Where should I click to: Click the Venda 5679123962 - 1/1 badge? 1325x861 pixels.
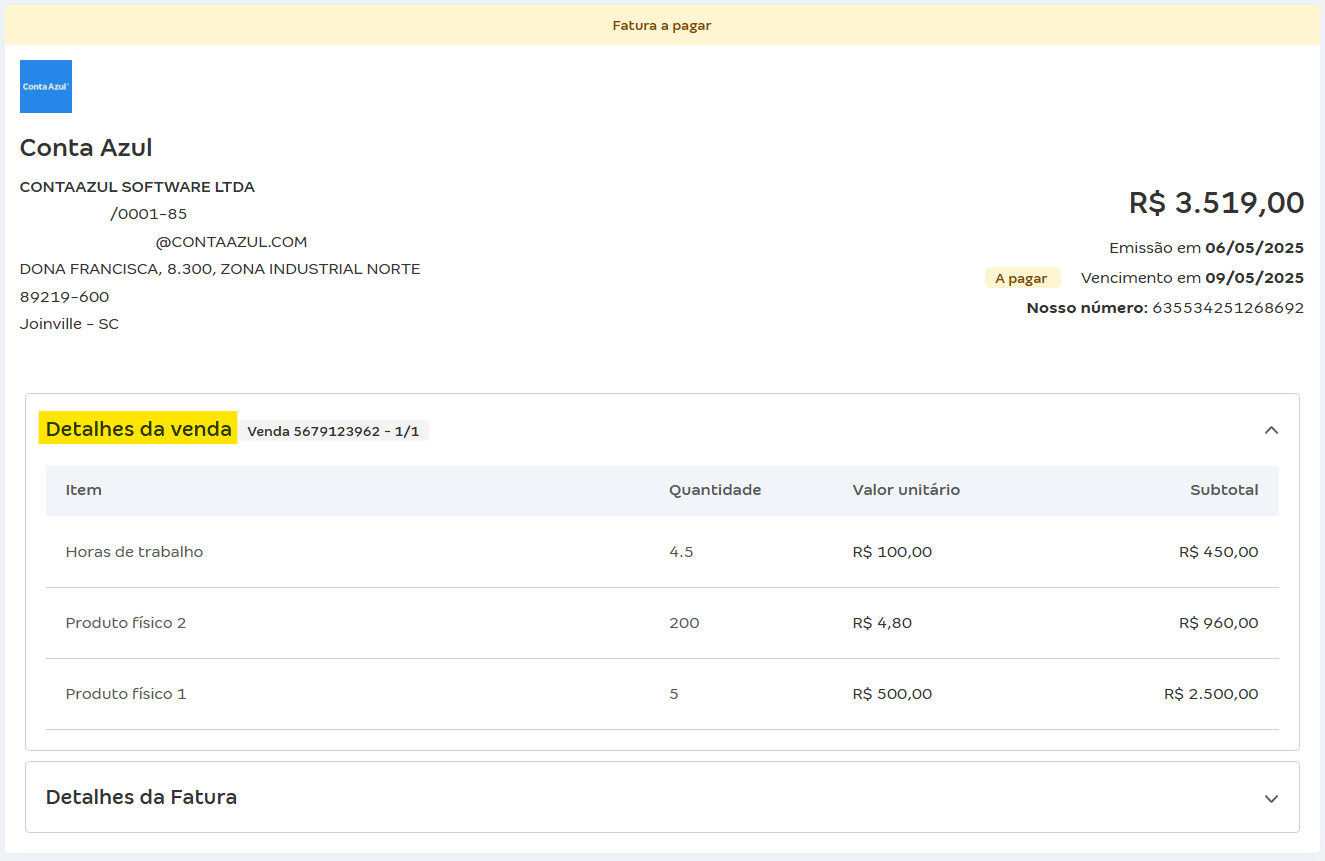pyautogui.click(x=333, y=431)
